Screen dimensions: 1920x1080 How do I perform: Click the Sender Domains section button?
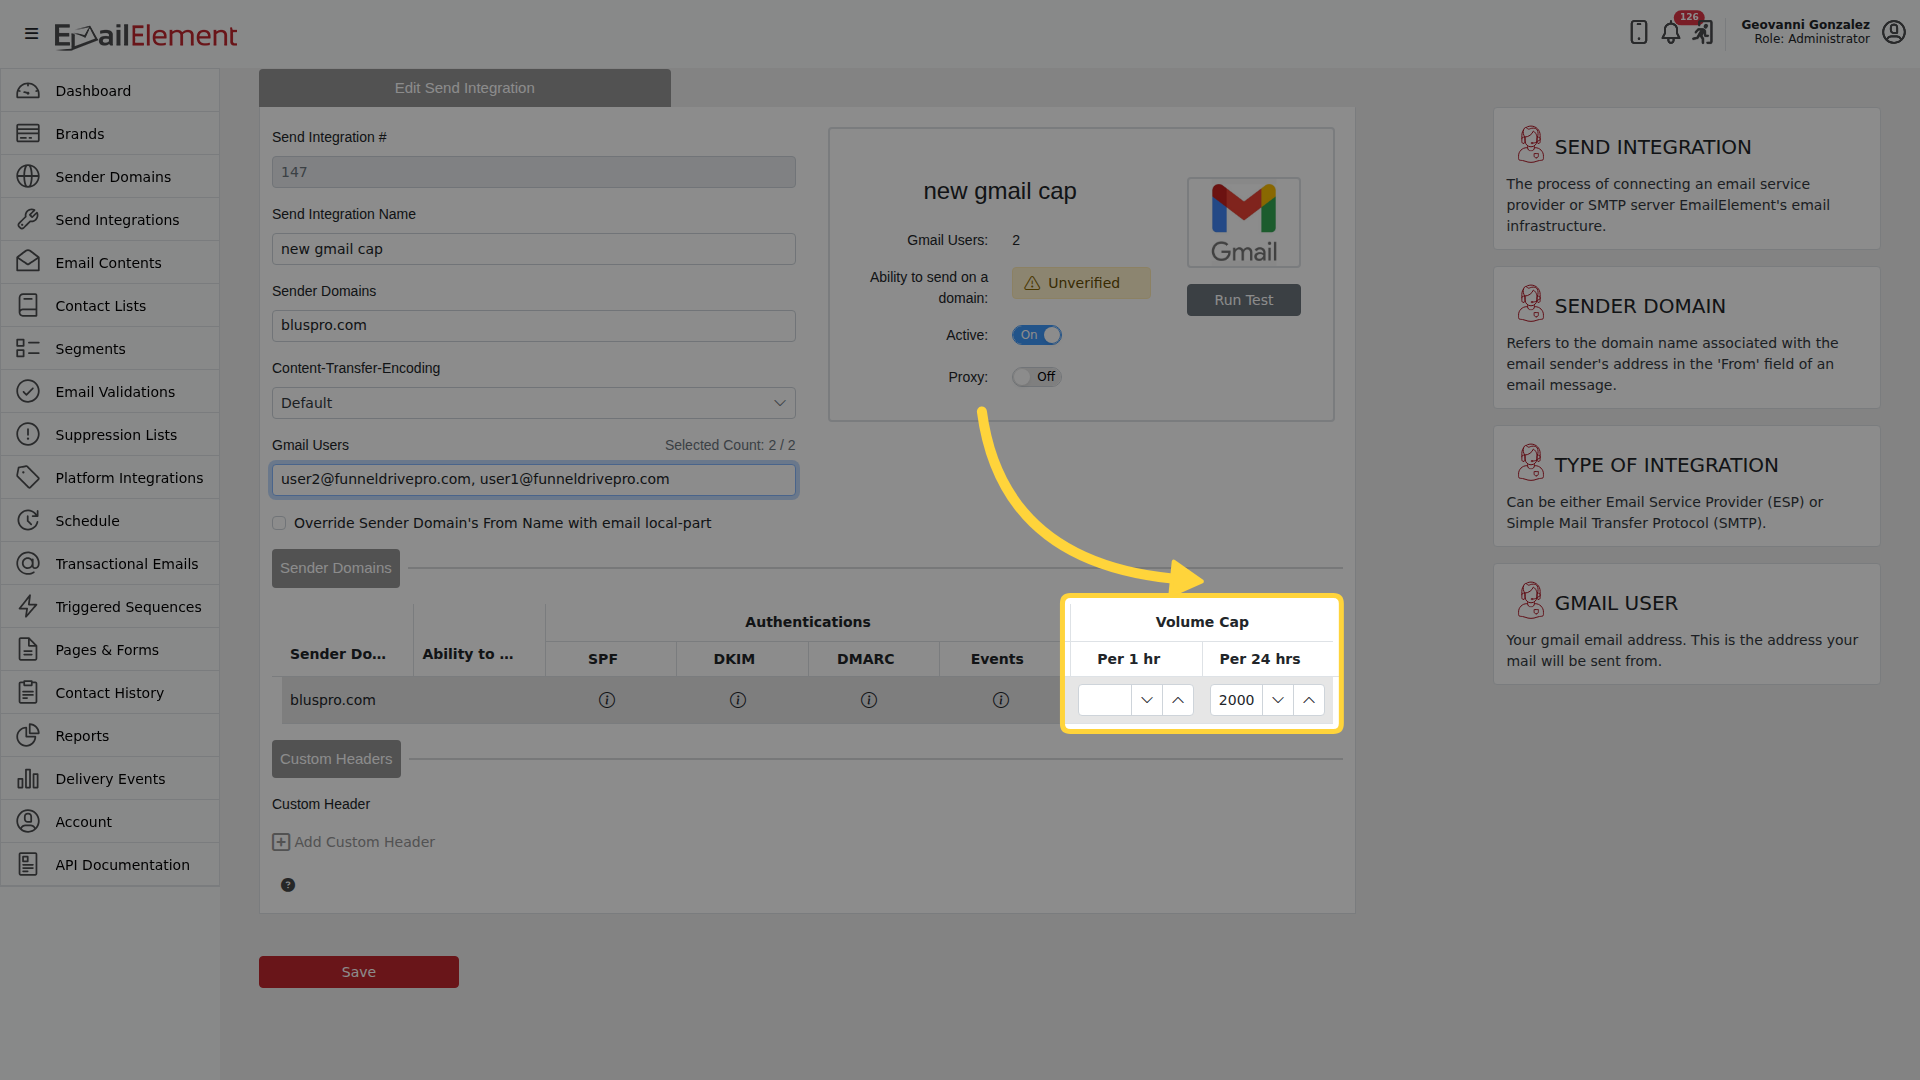336,568
